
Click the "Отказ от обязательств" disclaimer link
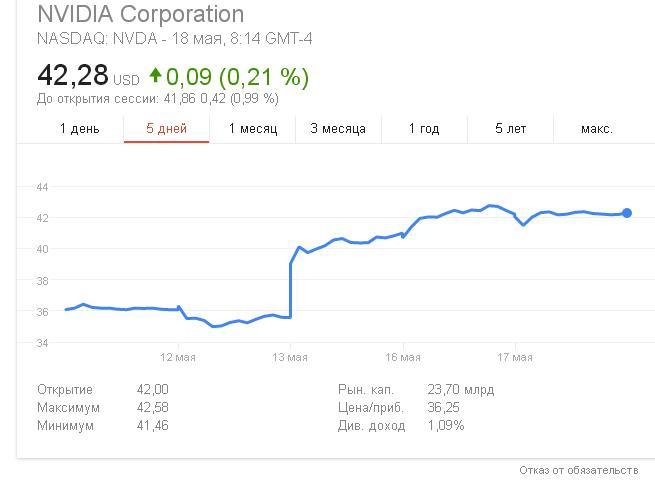pyautogui.click(x=578, y=470)
